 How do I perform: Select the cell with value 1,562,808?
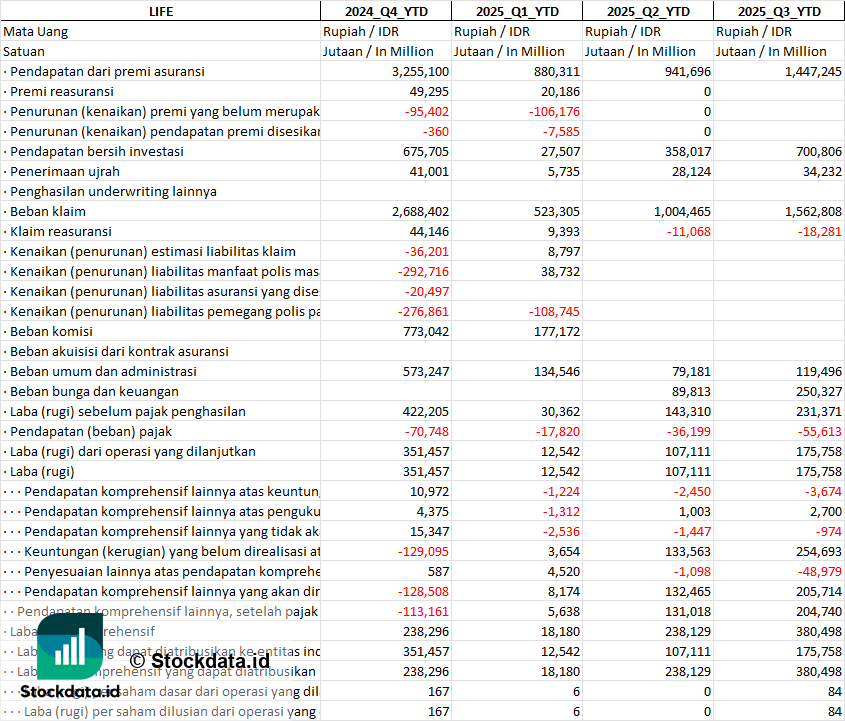tap(779, 211)
